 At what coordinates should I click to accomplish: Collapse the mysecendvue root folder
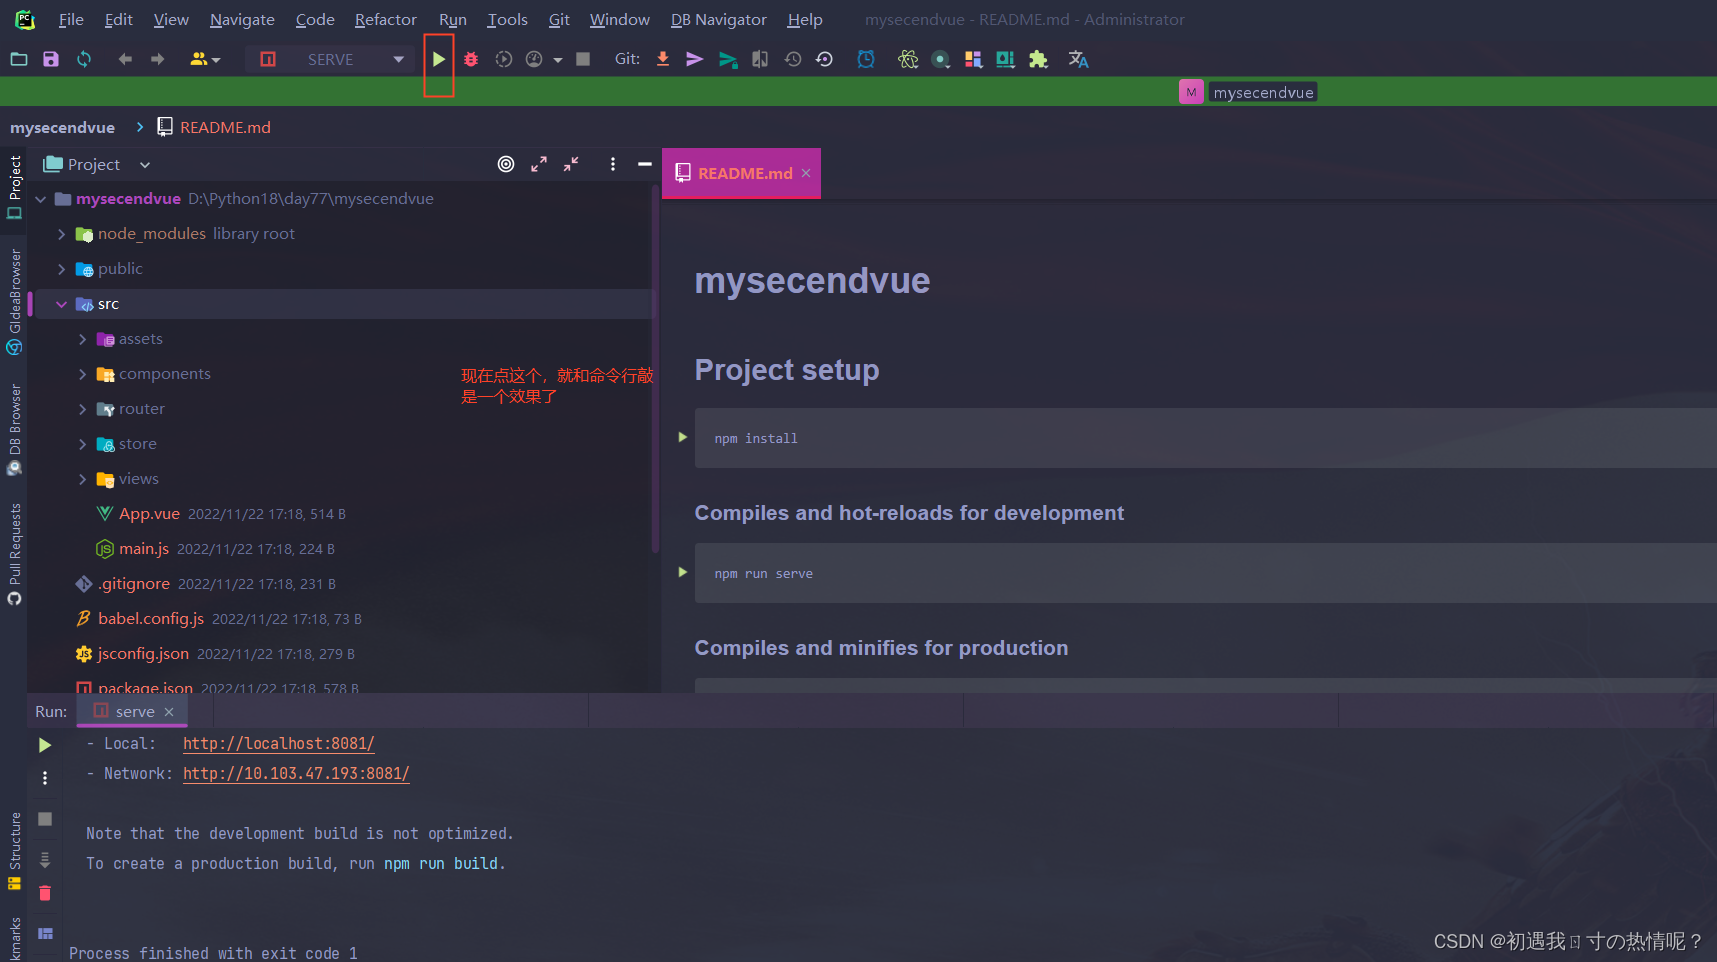[x=41, y=199]
